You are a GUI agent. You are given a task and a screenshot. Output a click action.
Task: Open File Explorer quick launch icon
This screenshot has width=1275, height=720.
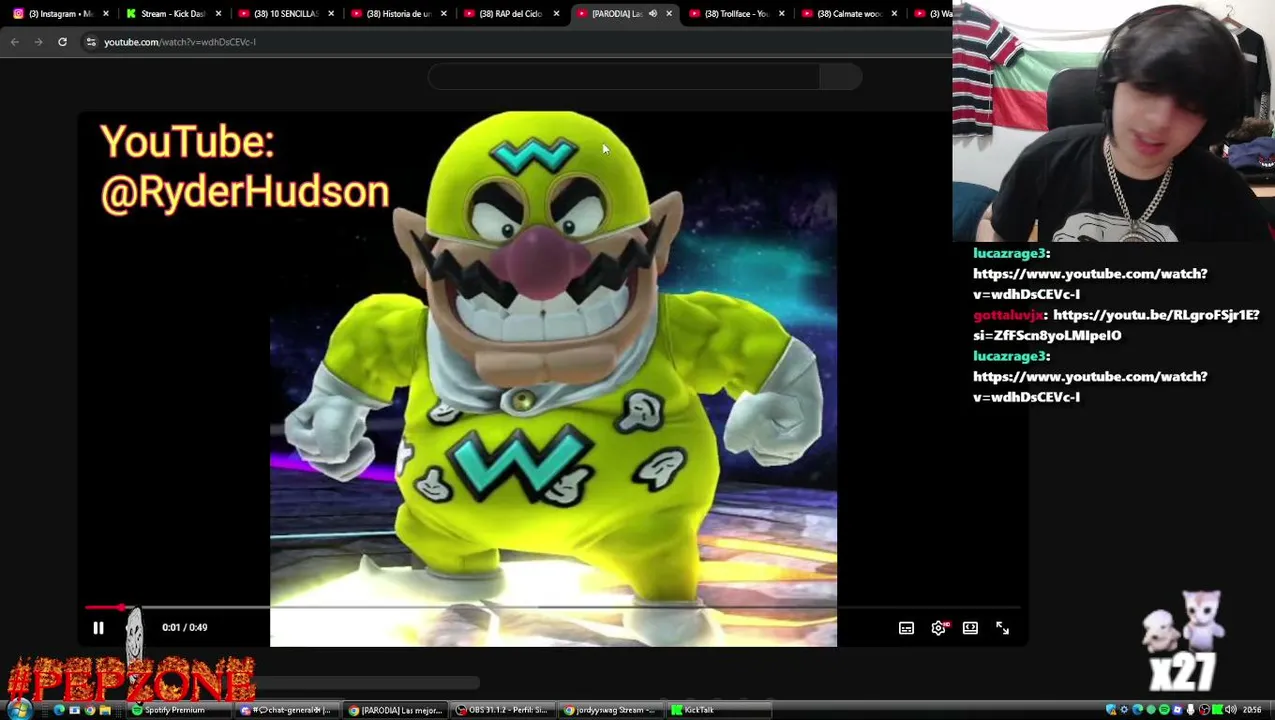(x=105, y=710)
